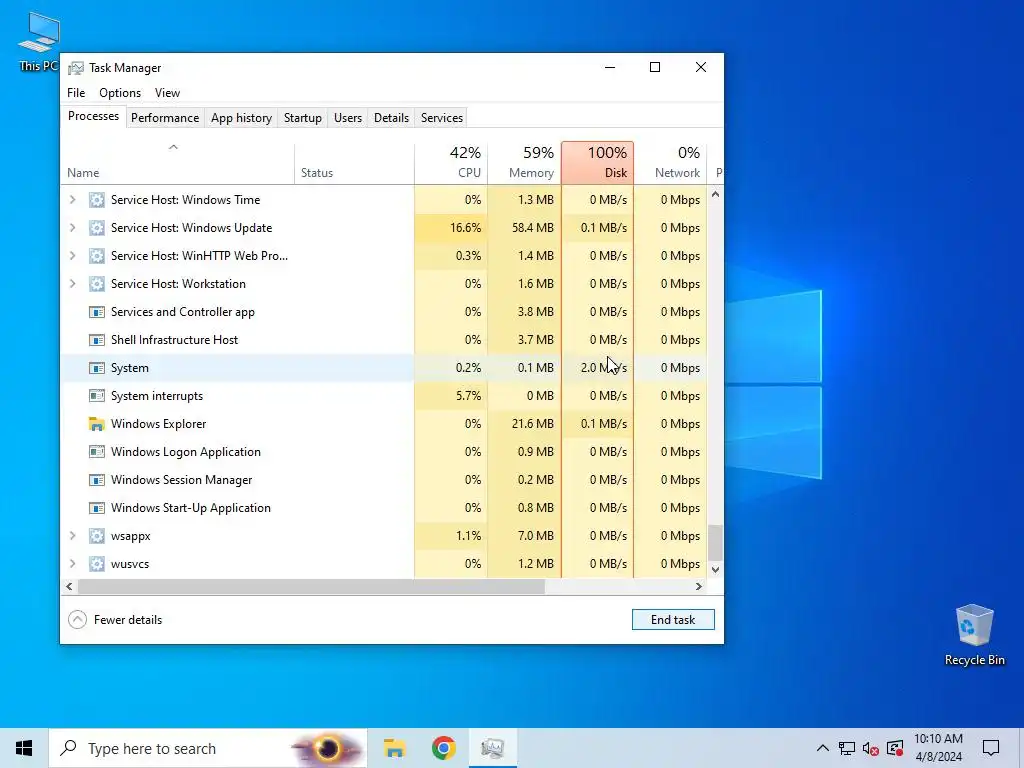Switch to the Users tab
This screenshot has width=1024, height=768.
pyautogui.click(x=347, y=118)
